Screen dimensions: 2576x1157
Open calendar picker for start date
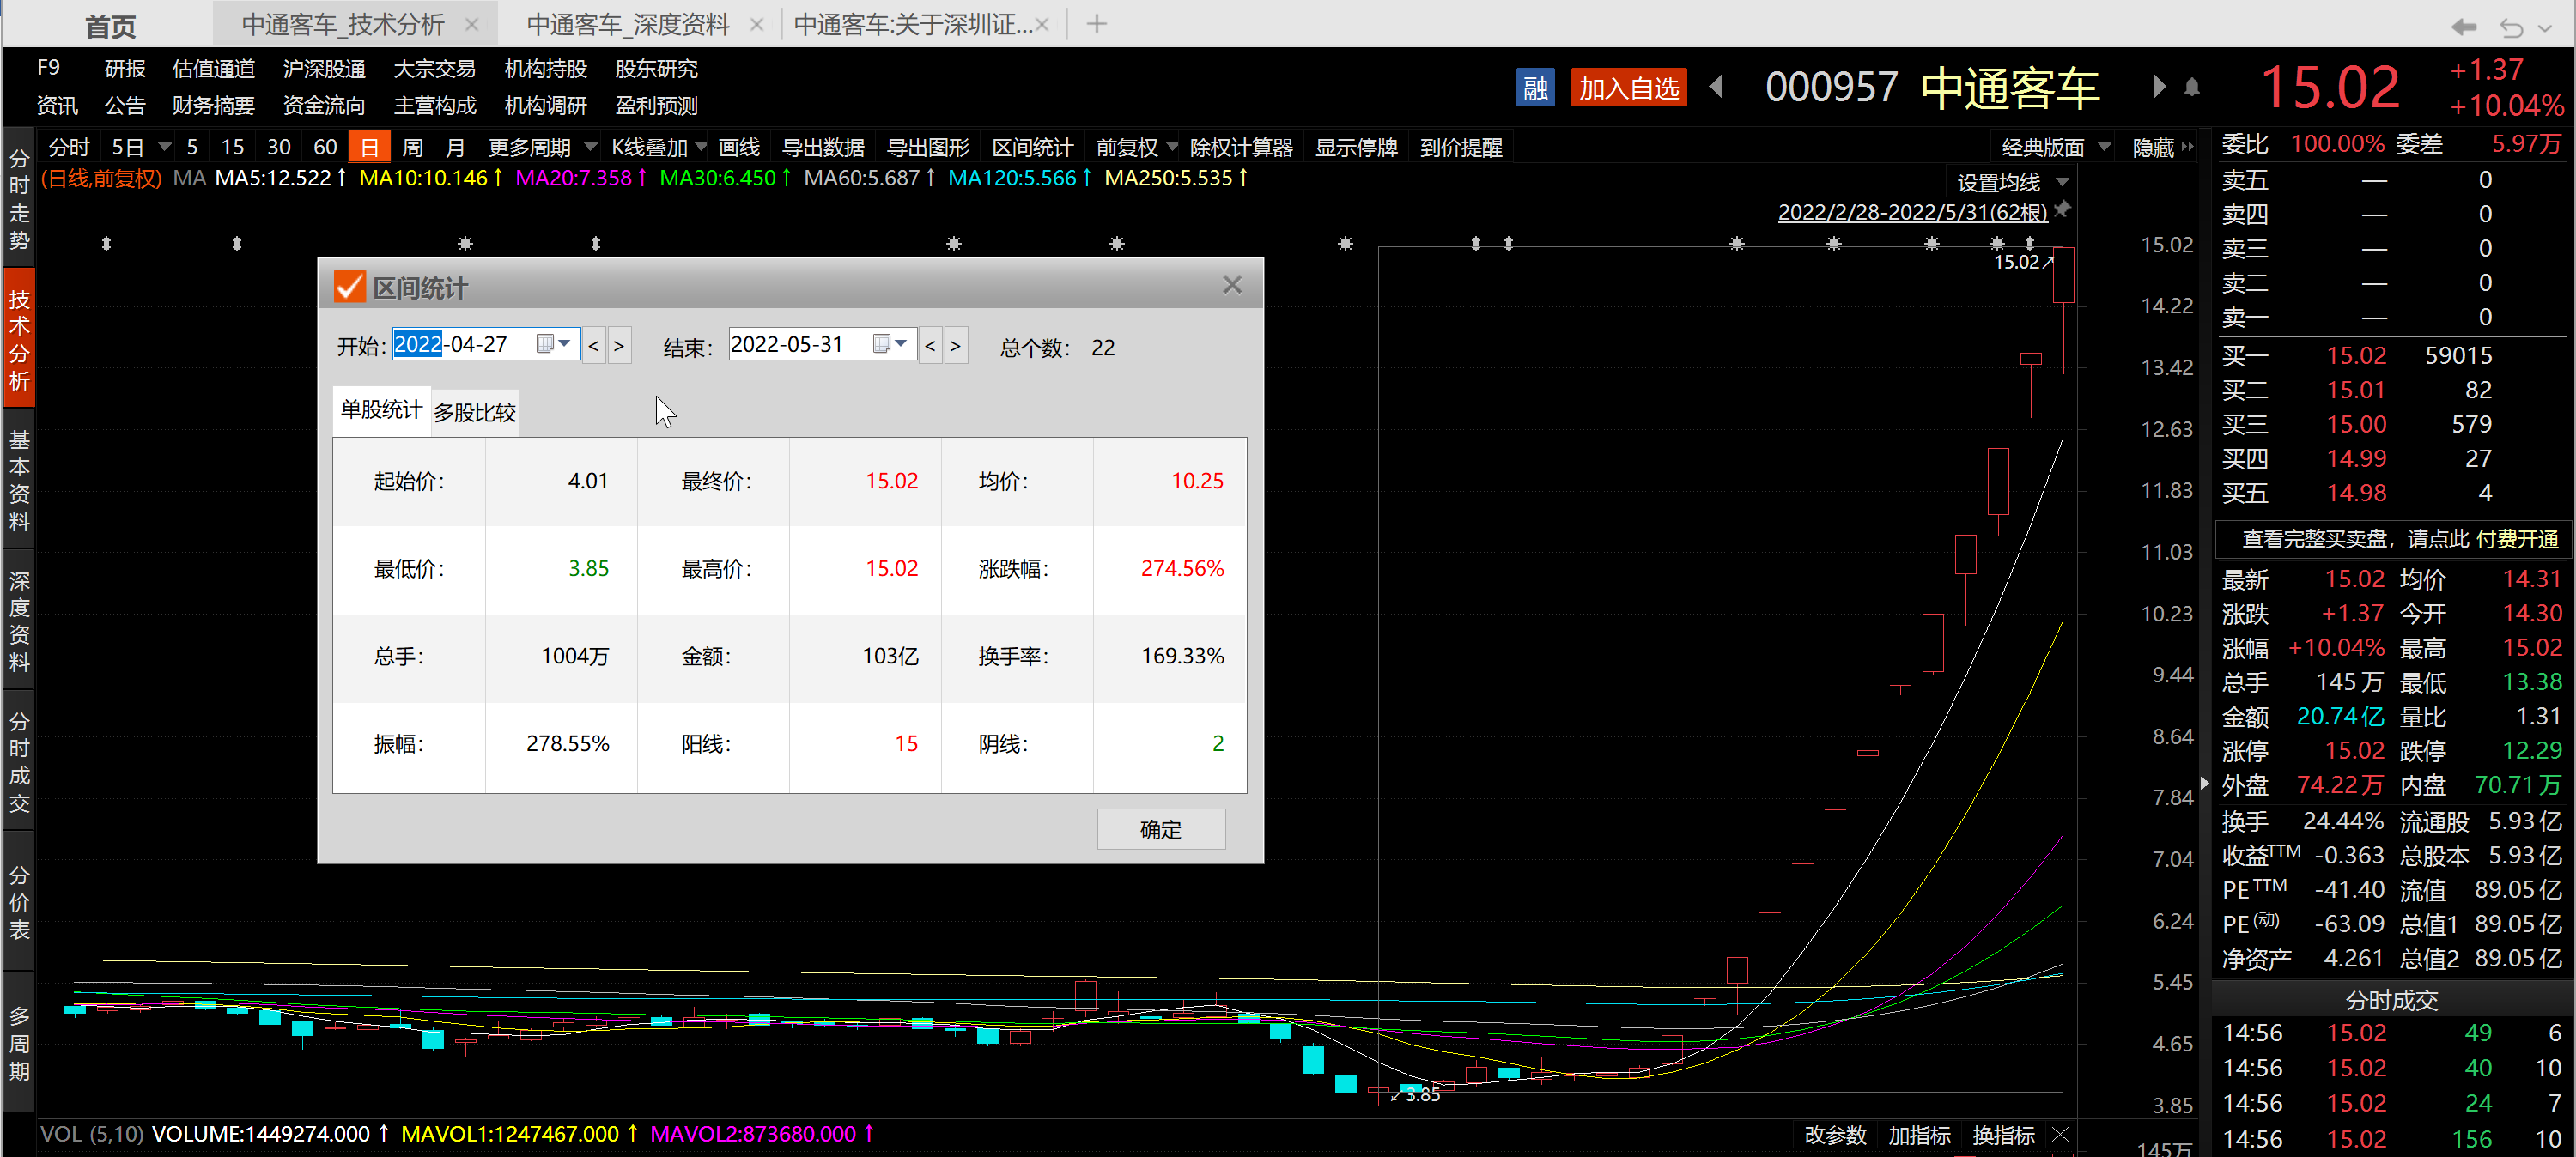coord(553,344)
